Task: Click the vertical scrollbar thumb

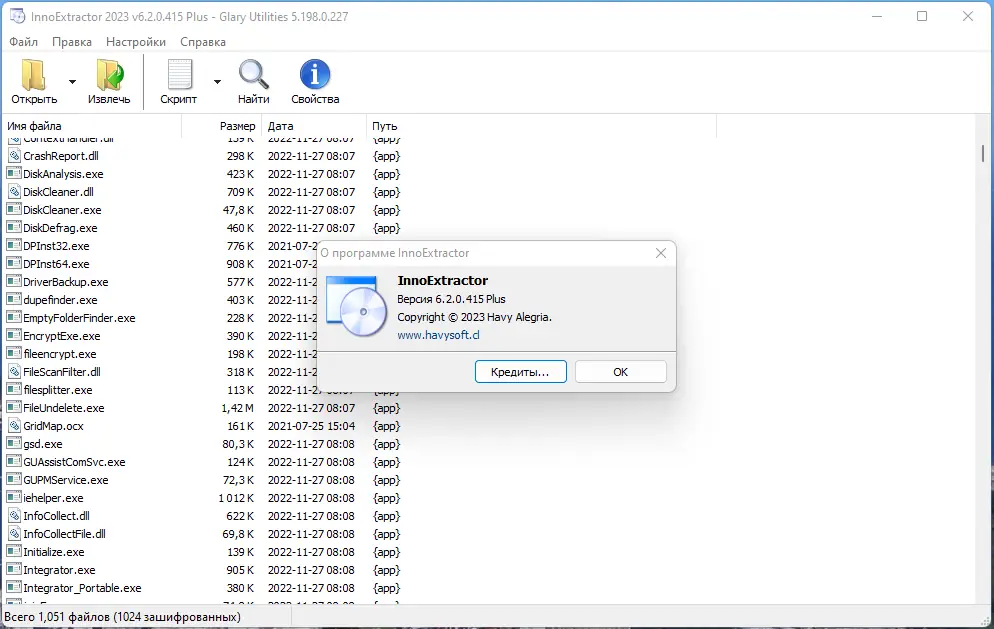Action: pos(983,153)
